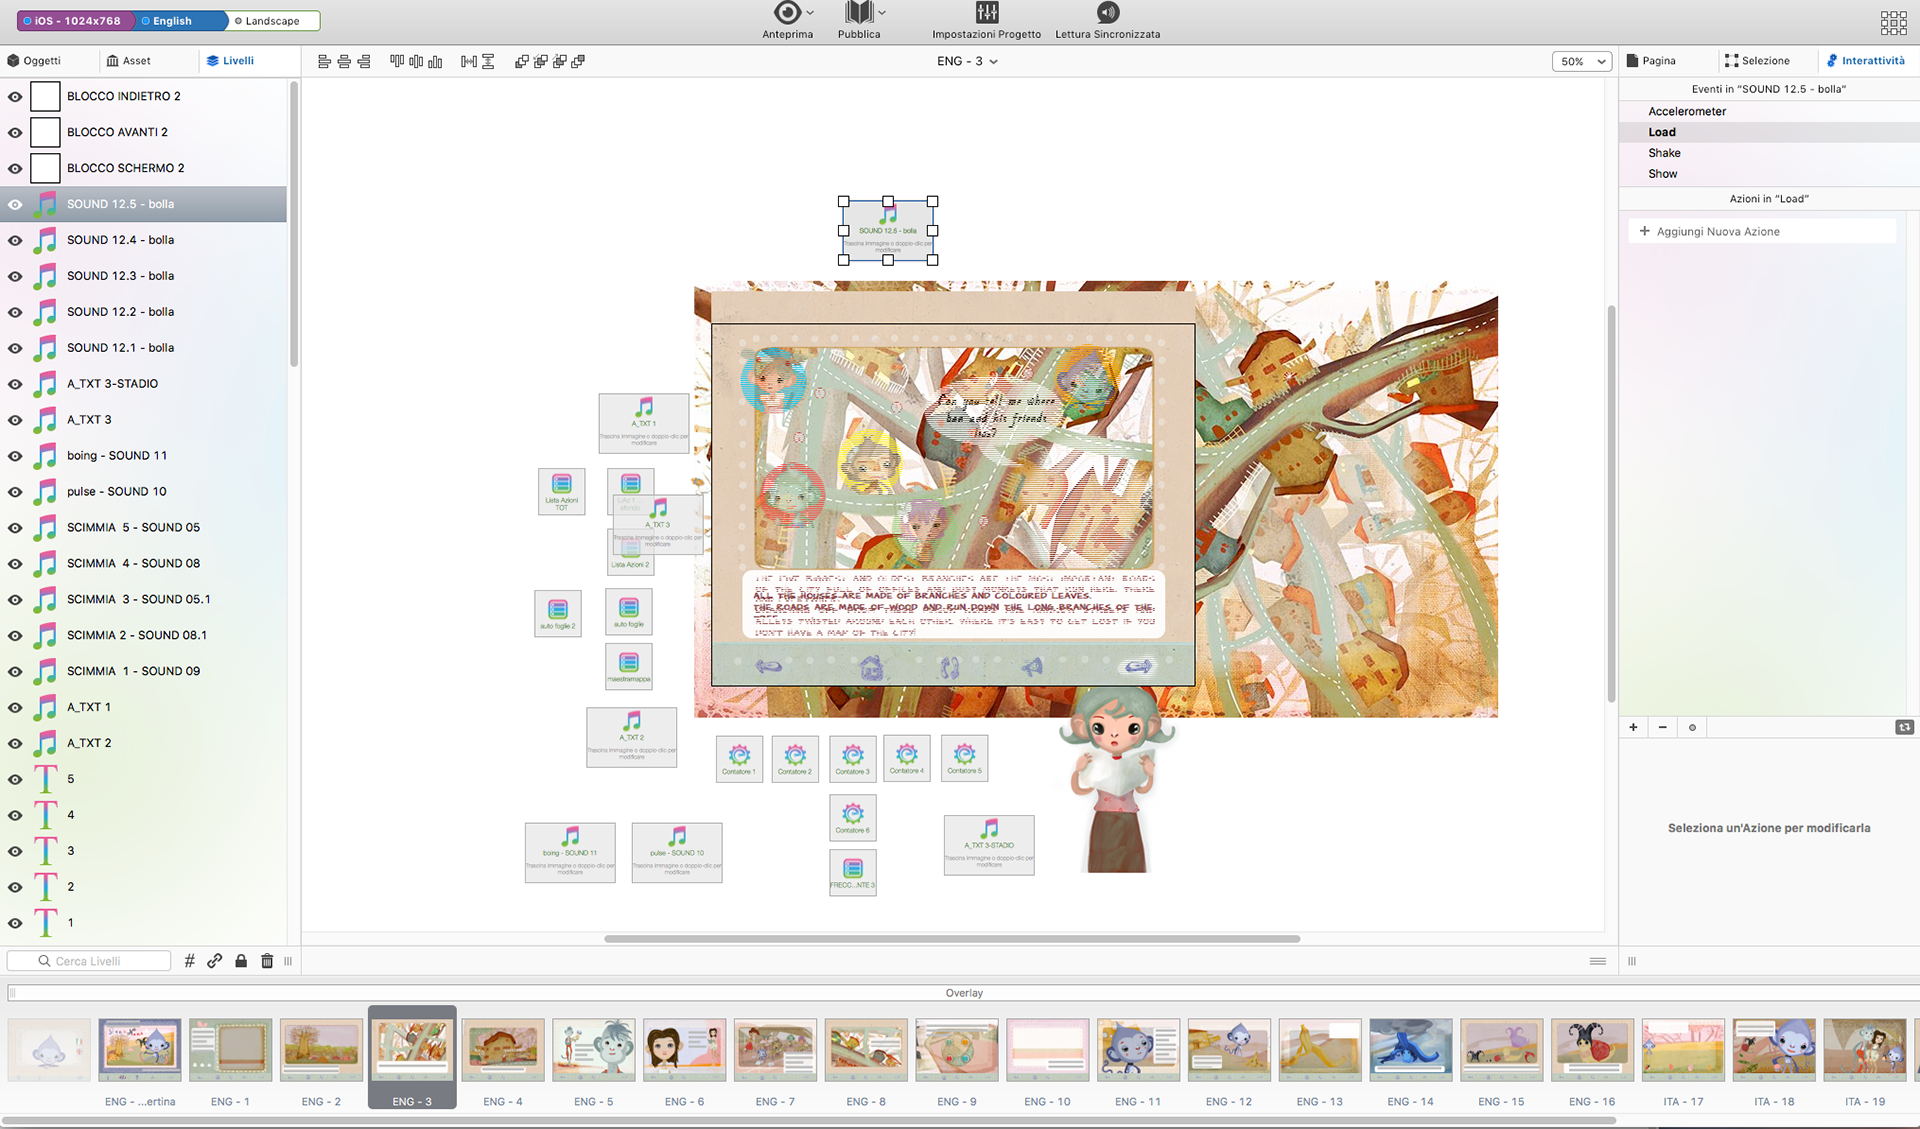Hide the A_TXT 3-STADIO layer
Screen dimensions: 1920x1129
[x=15, y=385]
